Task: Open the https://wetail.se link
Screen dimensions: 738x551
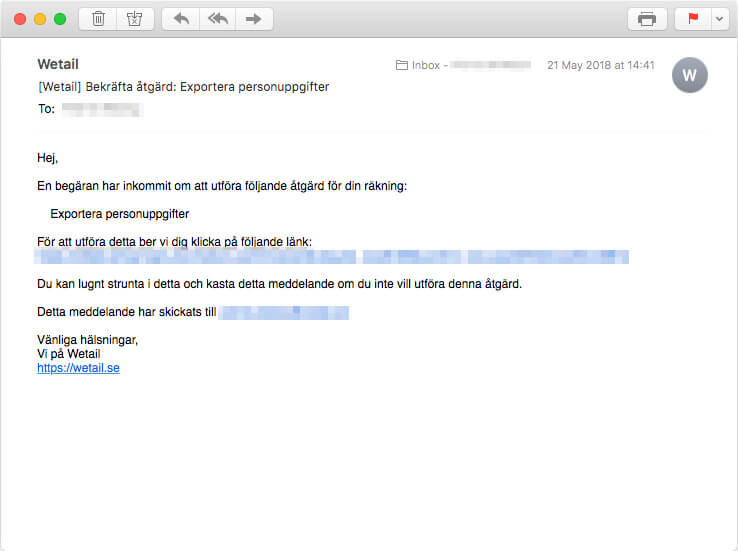Action: coord(78,368)
